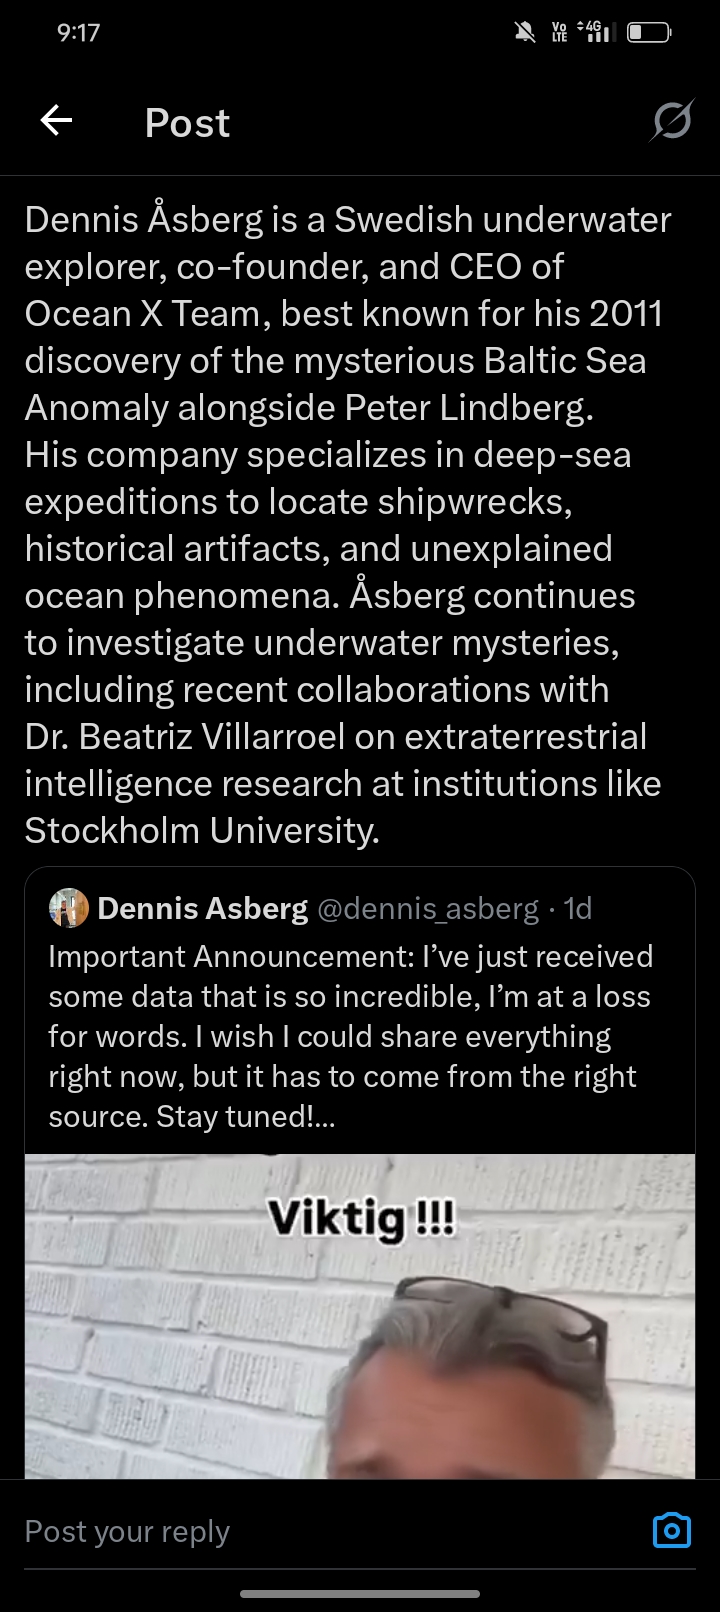Viewport: 720px width, 1612px height.
Task: Tap the 'Post' header title
Action: 187,123
